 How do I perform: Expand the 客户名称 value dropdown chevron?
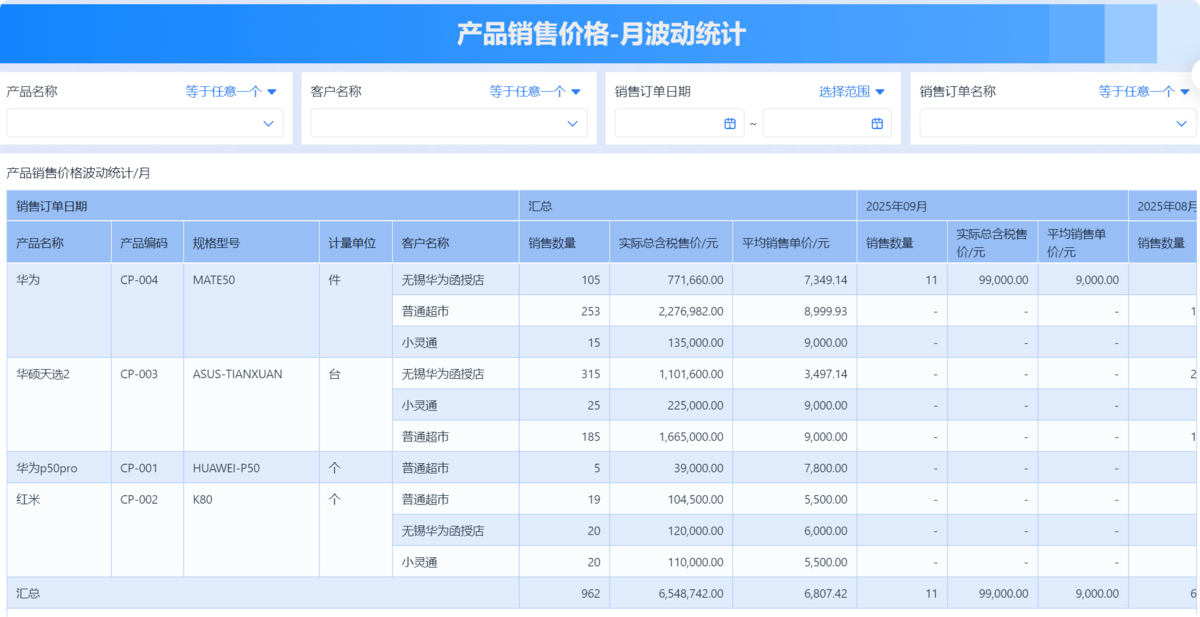[x=572, y=123]
